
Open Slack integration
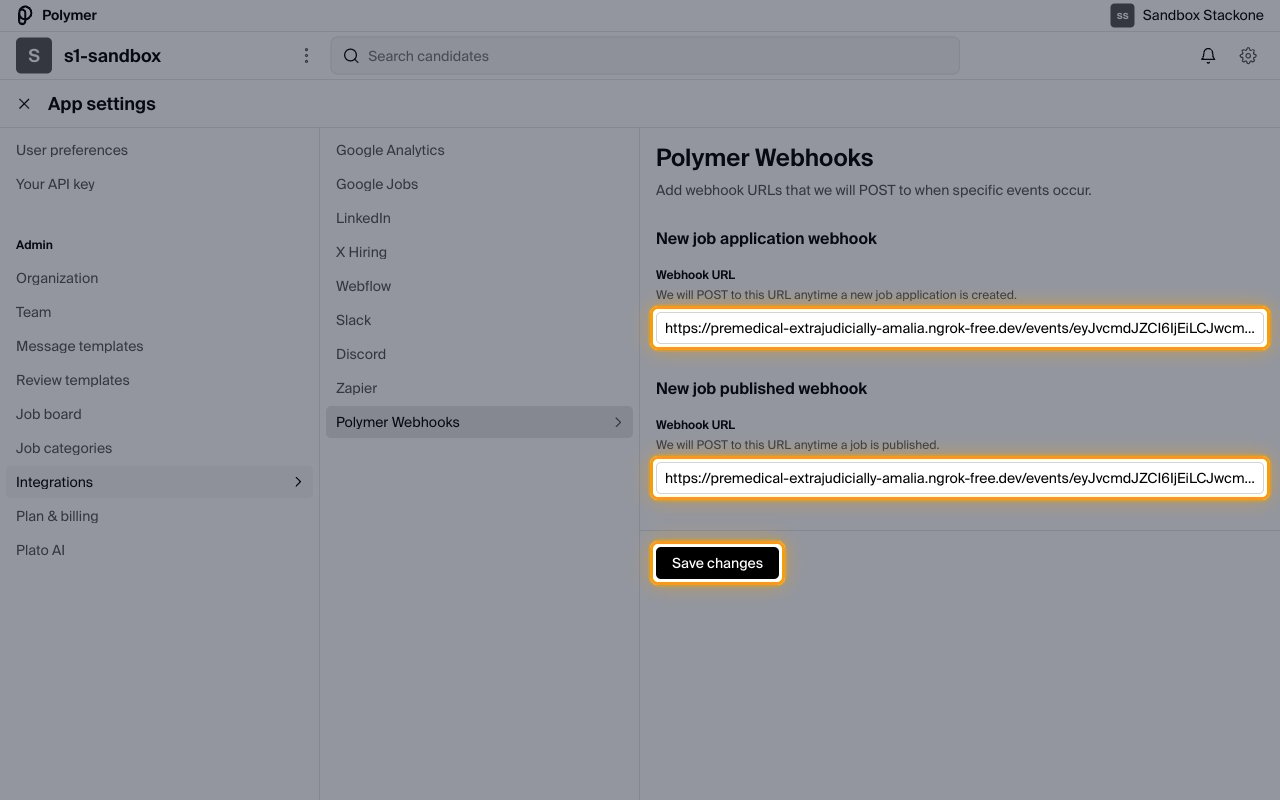point(353,320)
